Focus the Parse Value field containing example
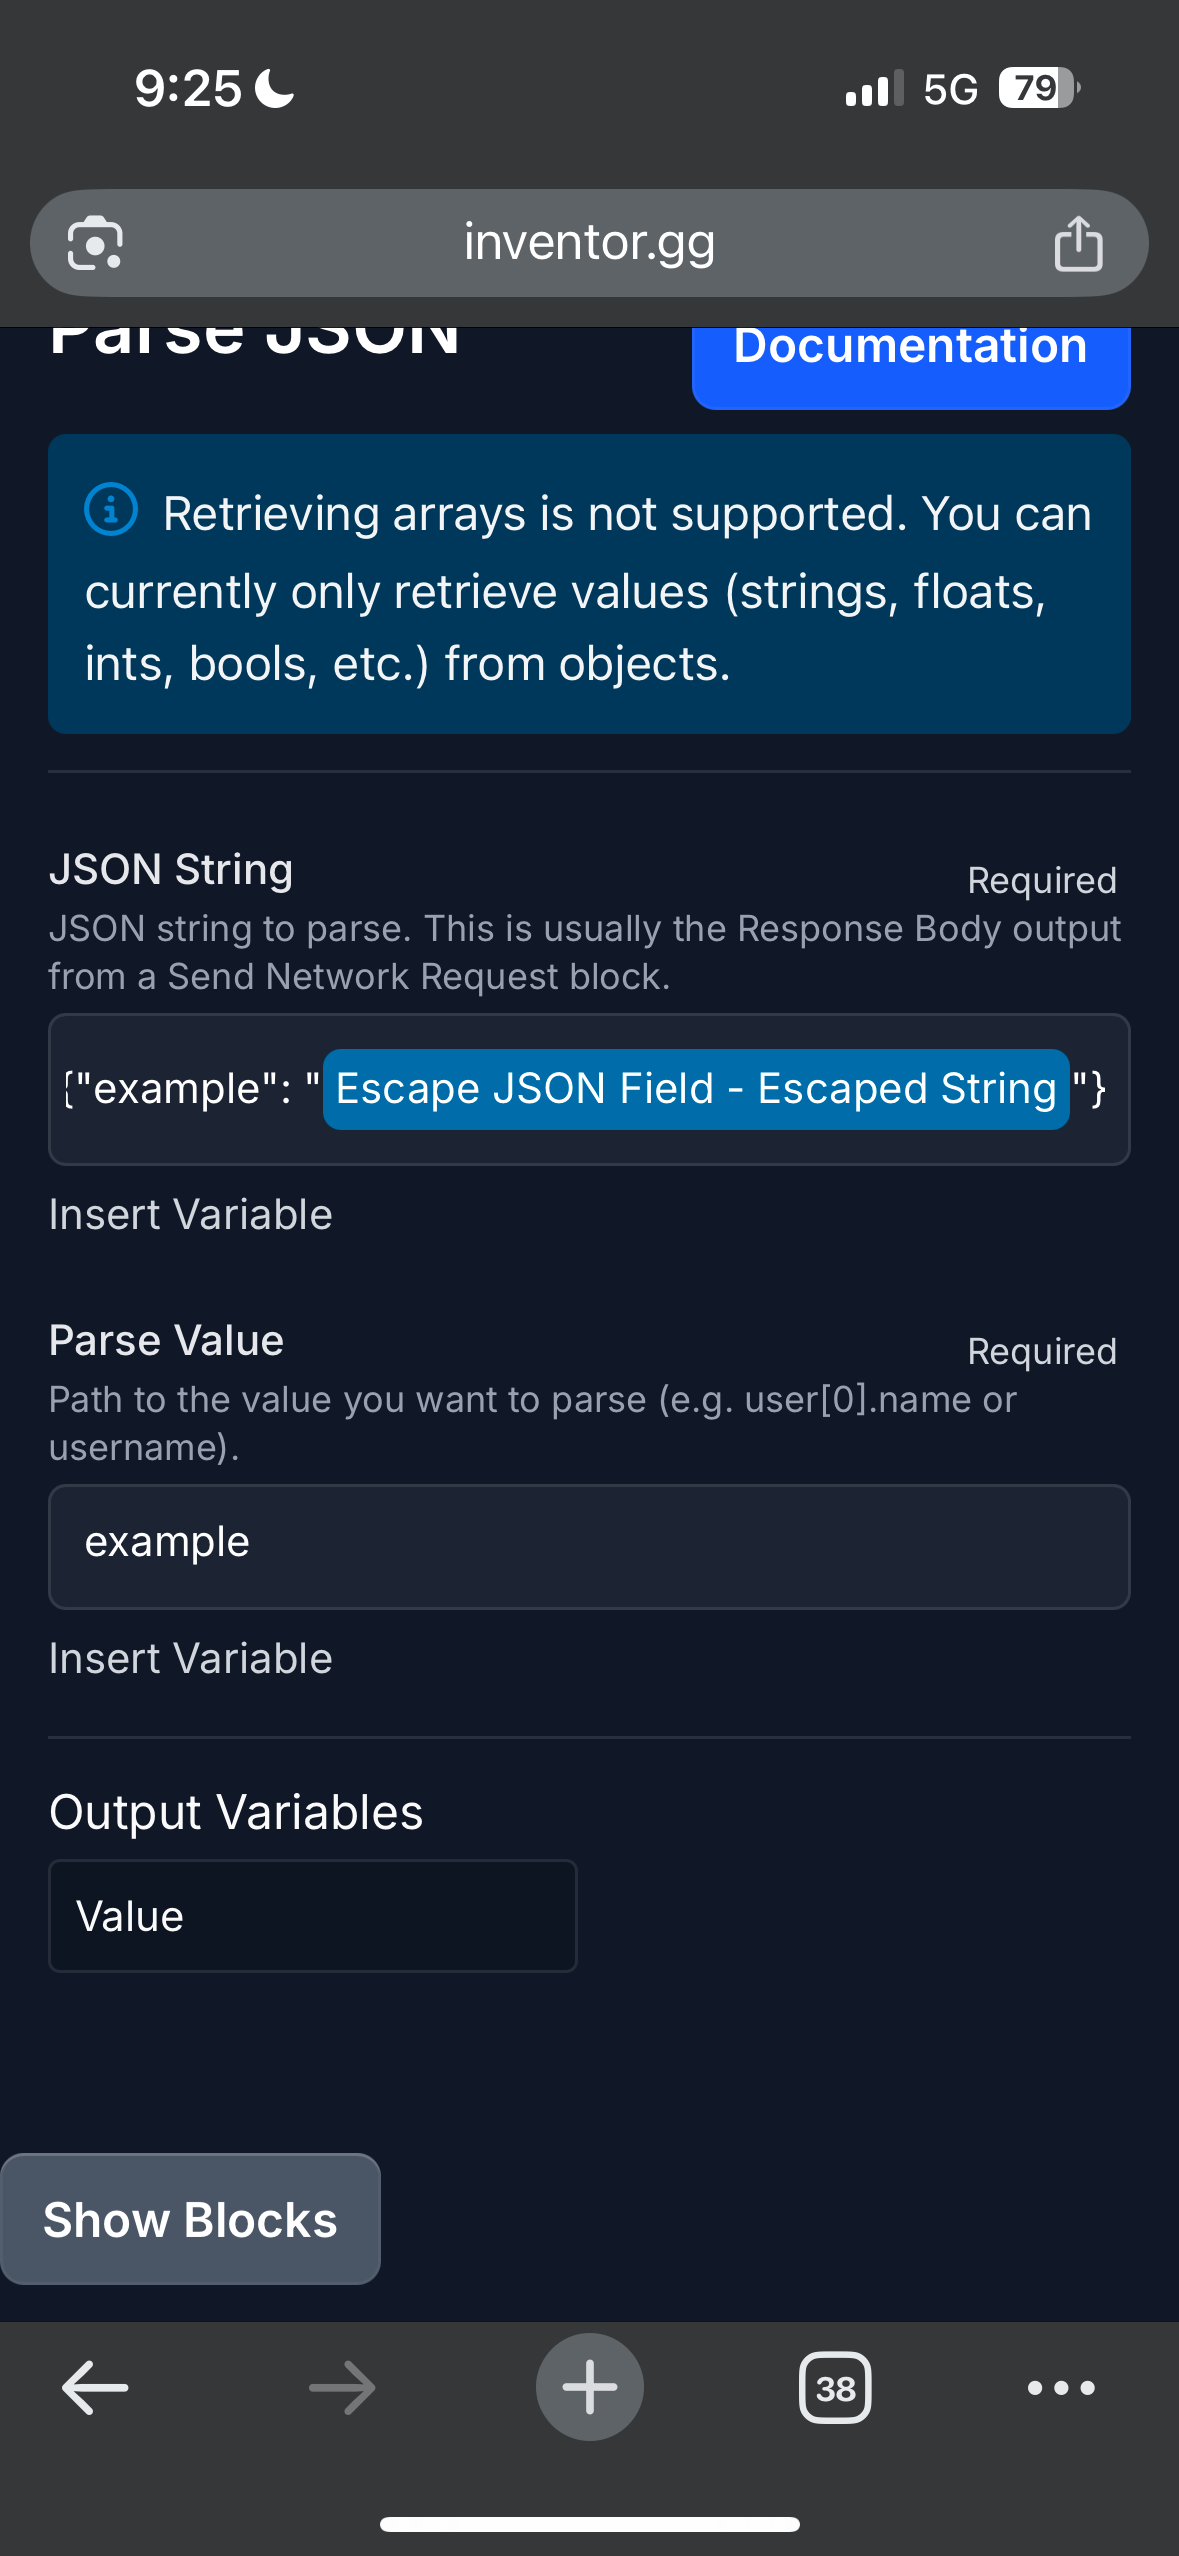This screenshot has height=2556, width=1179. point(589,1546)
